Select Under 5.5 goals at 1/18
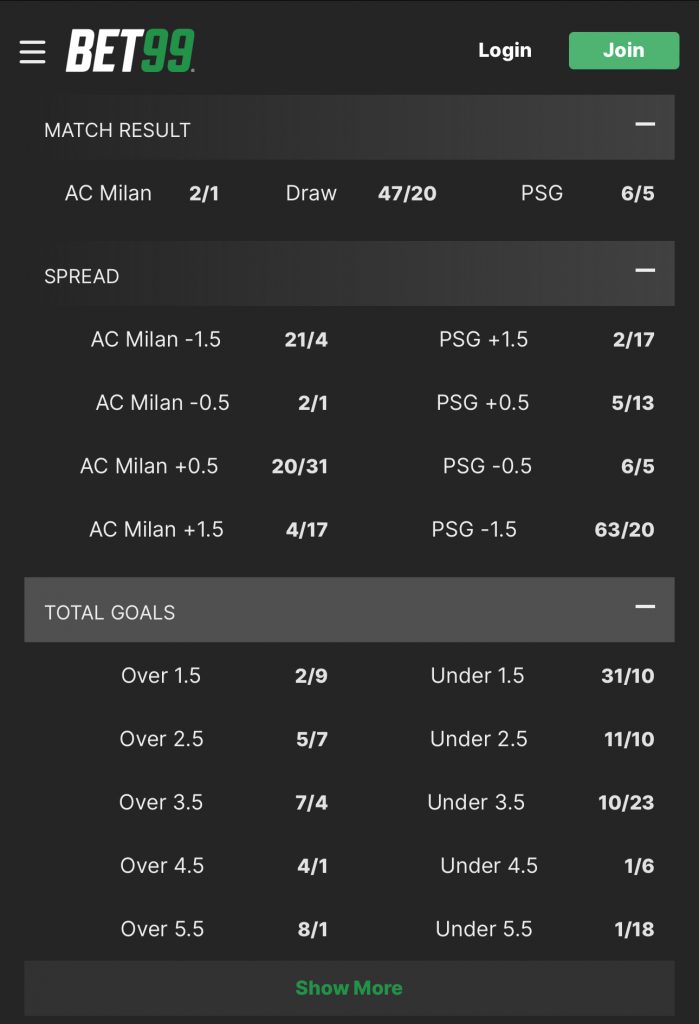The height and width of the screenshot is (1024, 699). (545, 929)
